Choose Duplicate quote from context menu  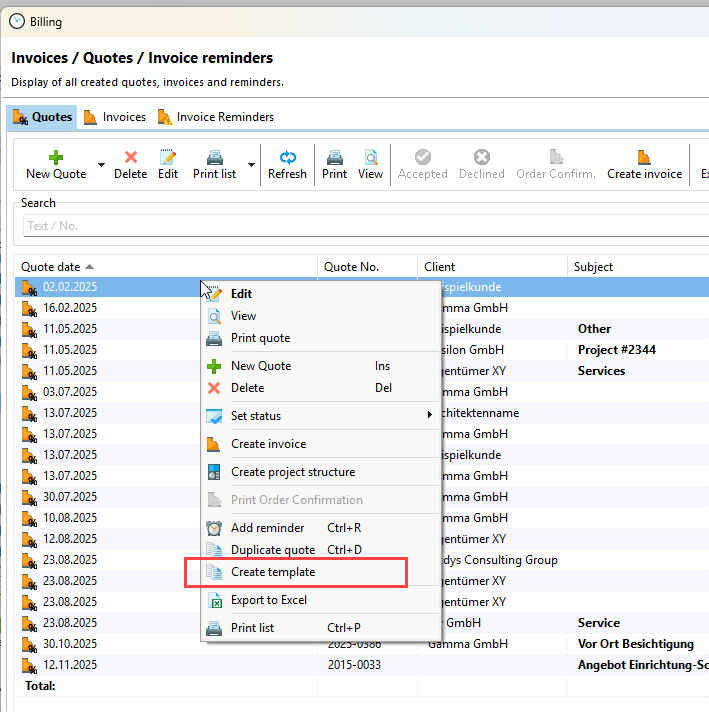point(273,550)
